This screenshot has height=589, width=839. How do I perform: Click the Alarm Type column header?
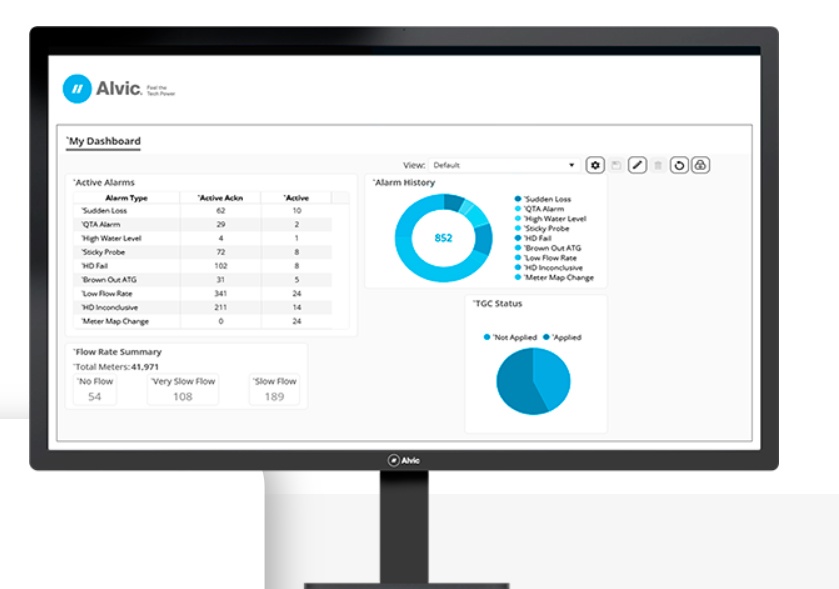(126, 198)
